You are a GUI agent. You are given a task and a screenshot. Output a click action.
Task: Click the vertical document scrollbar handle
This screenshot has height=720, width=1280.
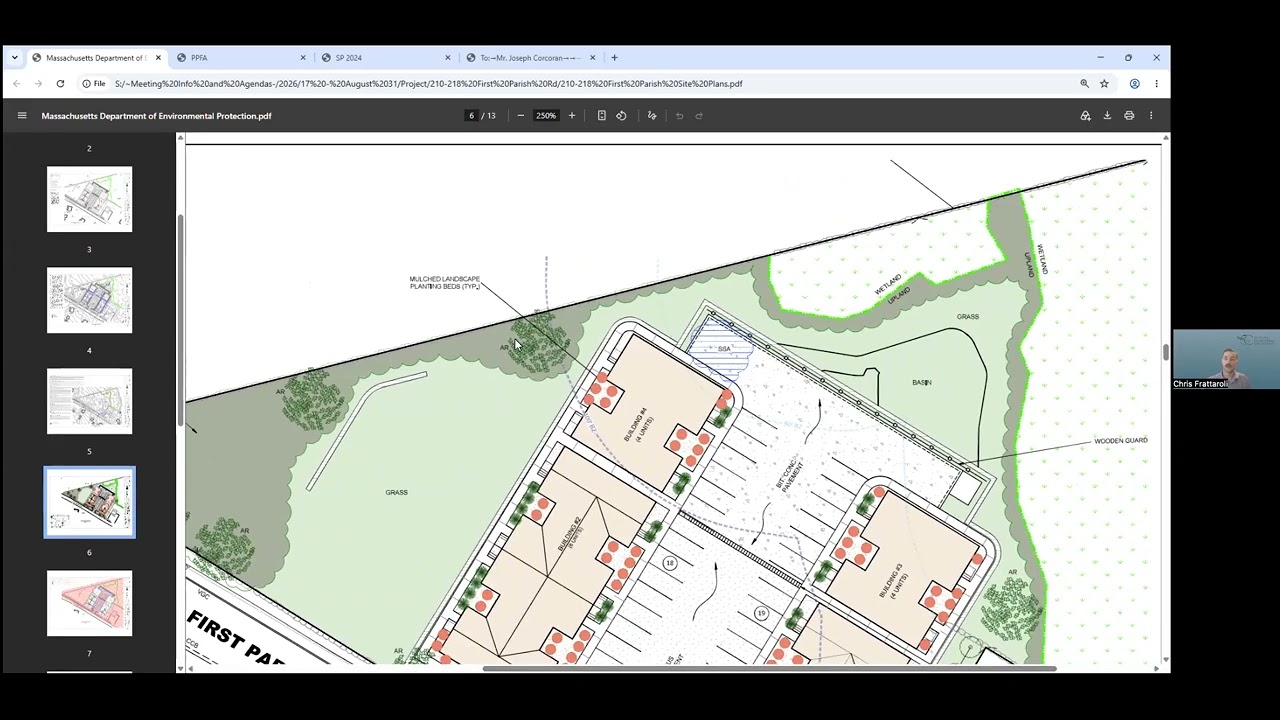pos(1165,352)
